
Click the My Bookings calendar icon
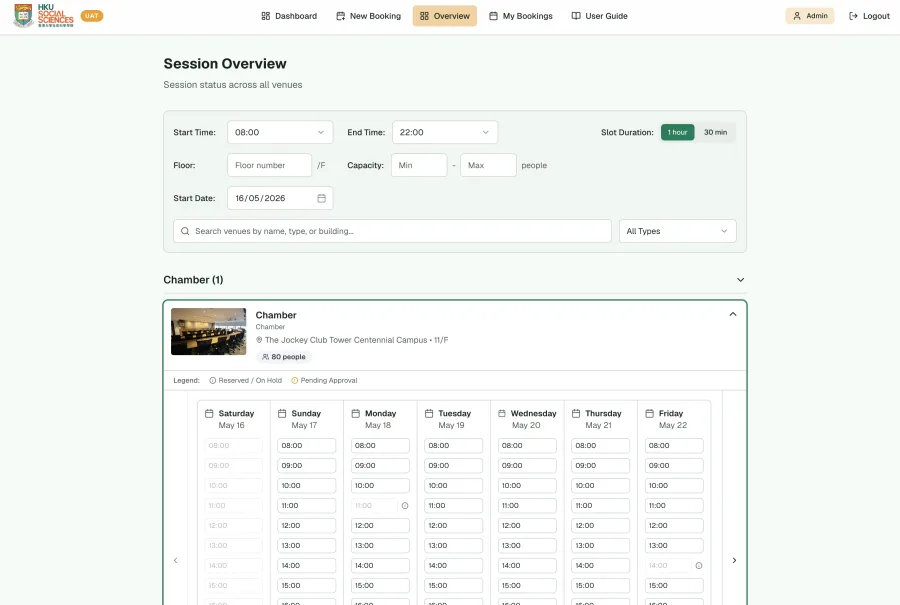tap(493, 16)
